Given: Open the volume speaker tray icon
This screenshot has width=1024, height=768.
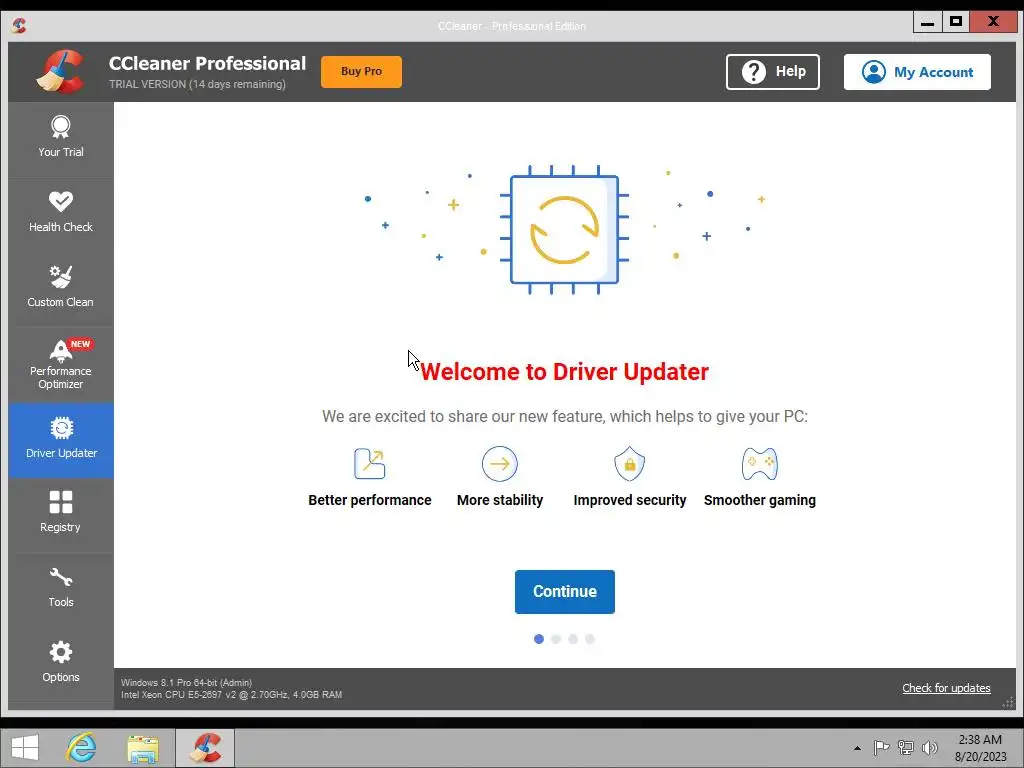Looking at the screenshot, I should coord(930,747).
